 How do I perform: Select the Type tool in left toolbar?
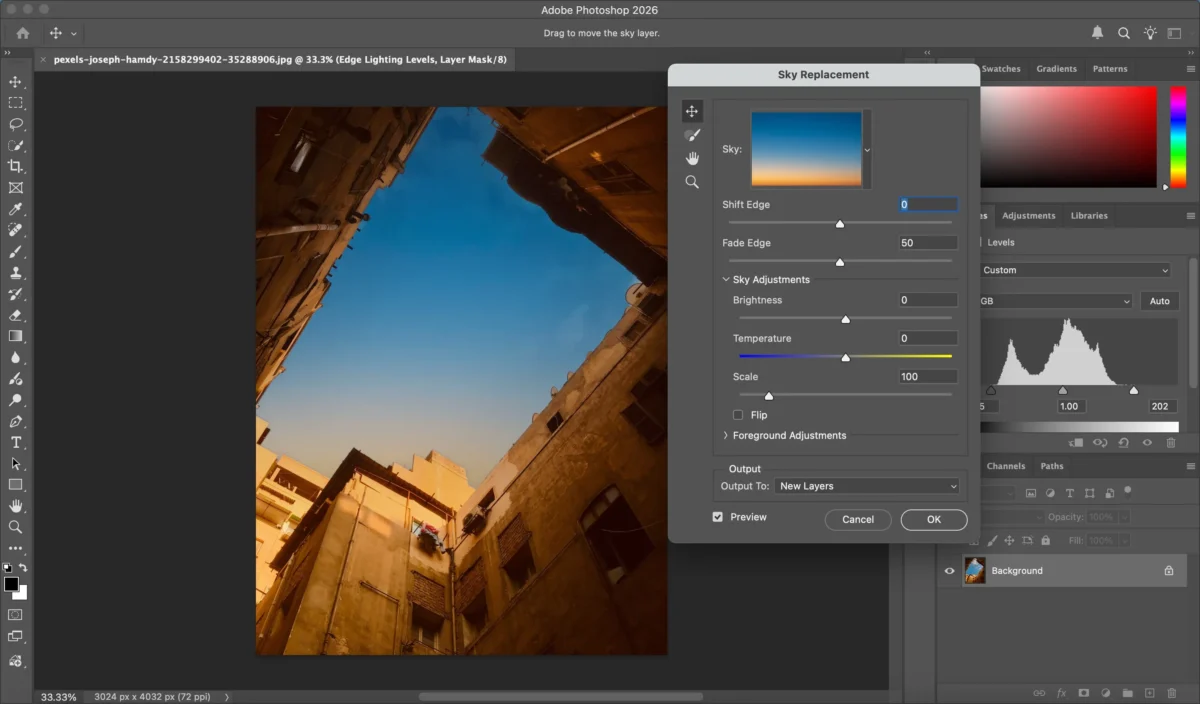coord(15,442)
